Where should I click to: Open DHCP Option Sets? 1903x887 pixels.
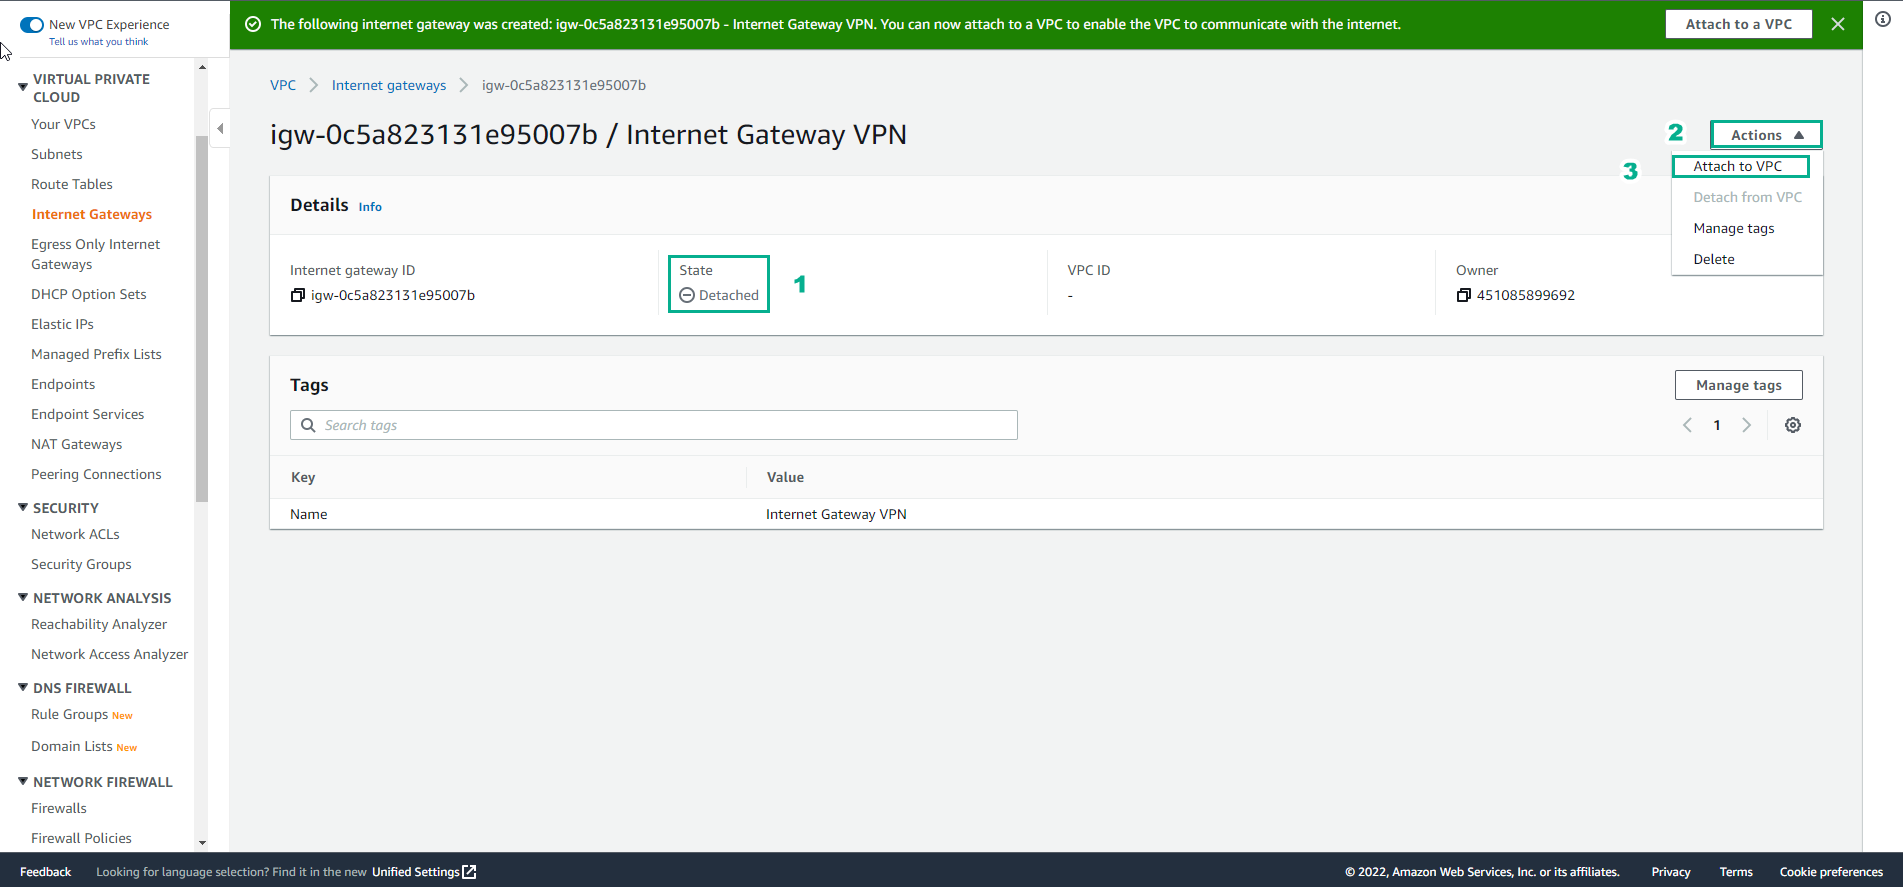tap(89, 294)
